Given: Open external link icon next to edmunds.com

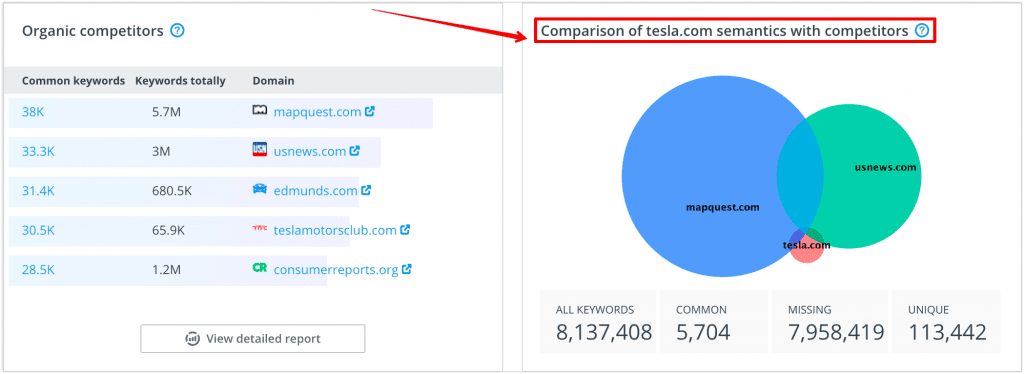Looking at the screenshot, I should pos(366,190).
